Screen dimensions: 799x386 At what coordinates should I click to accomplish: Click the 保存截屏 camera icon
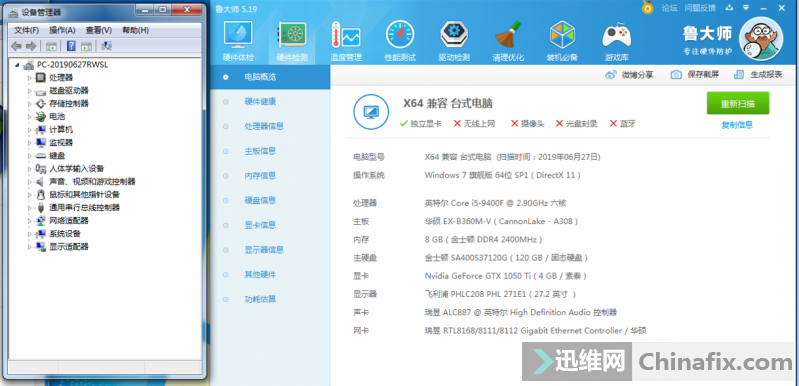coord(676,75)
